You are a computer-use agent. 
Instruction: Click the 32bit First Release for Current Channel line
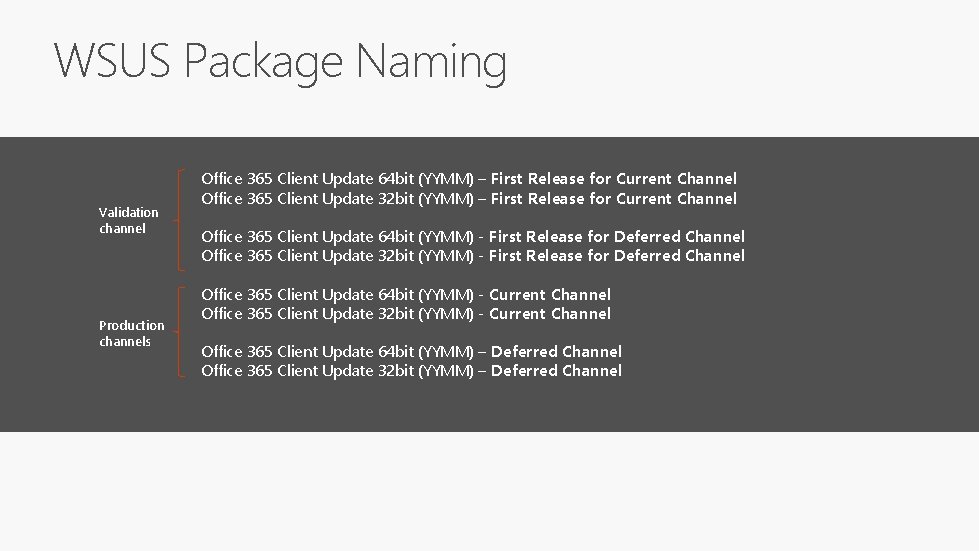[468, 198]
